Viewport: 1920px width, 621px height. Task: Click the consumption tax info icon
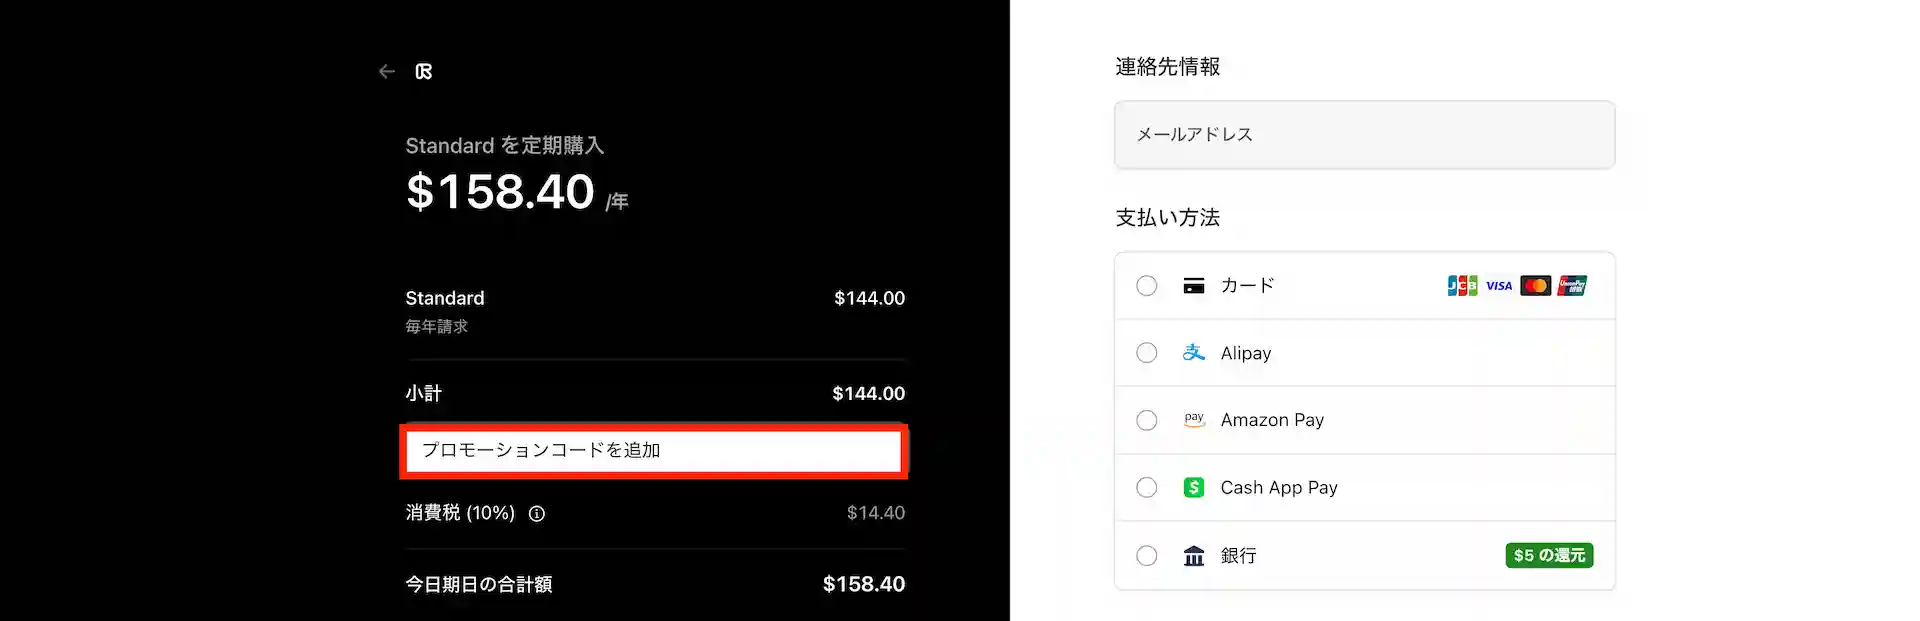537,514
